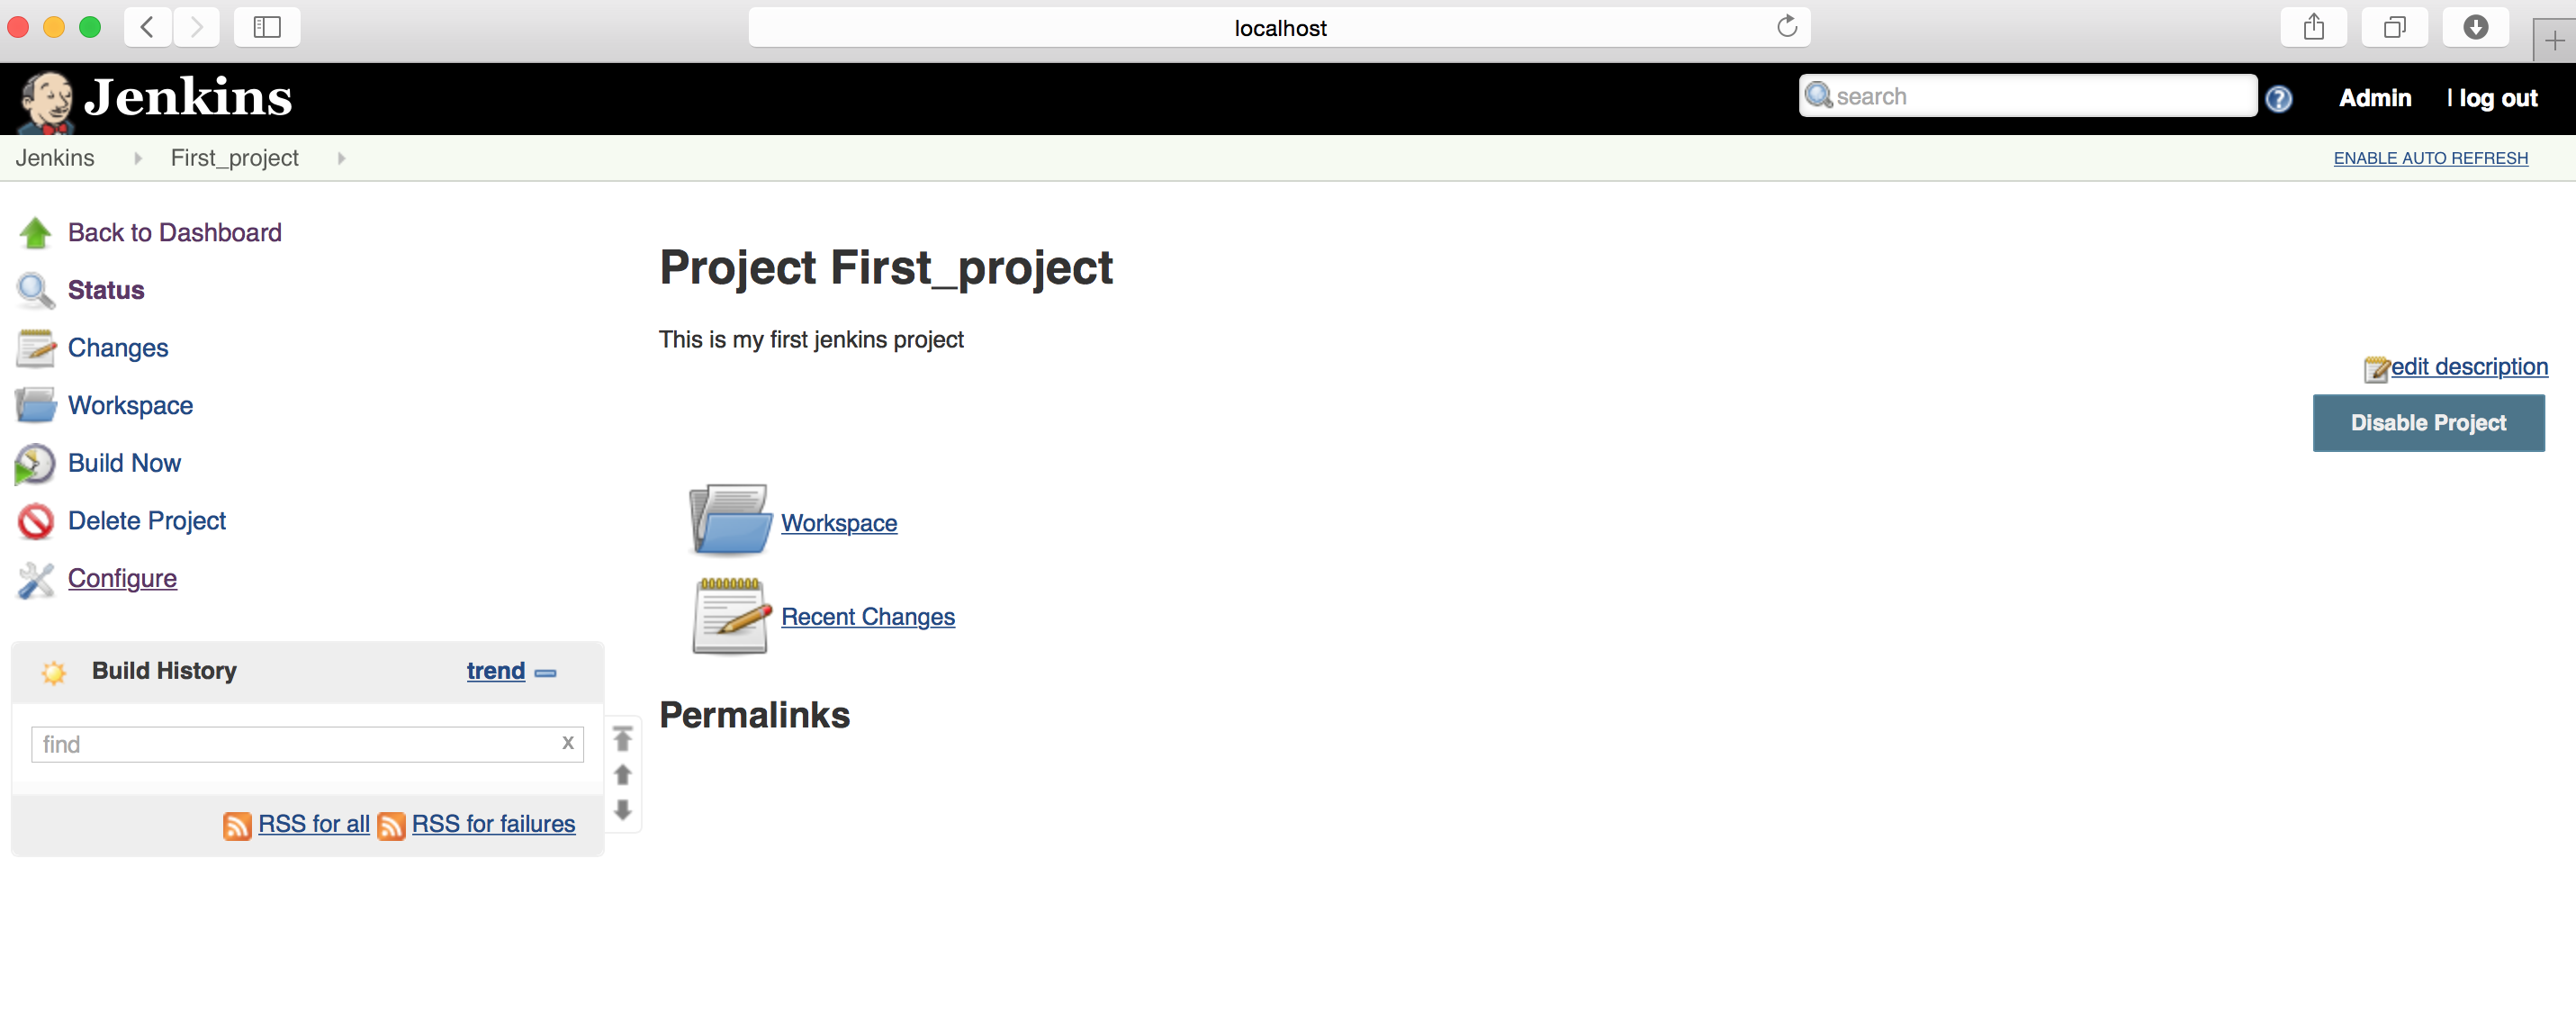Focus the build history find field

tap(307, 745)
